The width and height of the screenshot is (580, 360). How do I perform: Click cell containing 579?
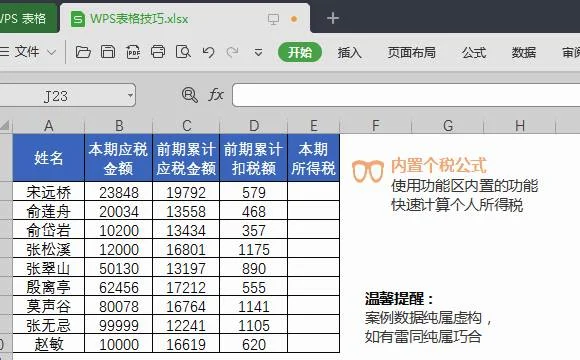click(254, 192)
